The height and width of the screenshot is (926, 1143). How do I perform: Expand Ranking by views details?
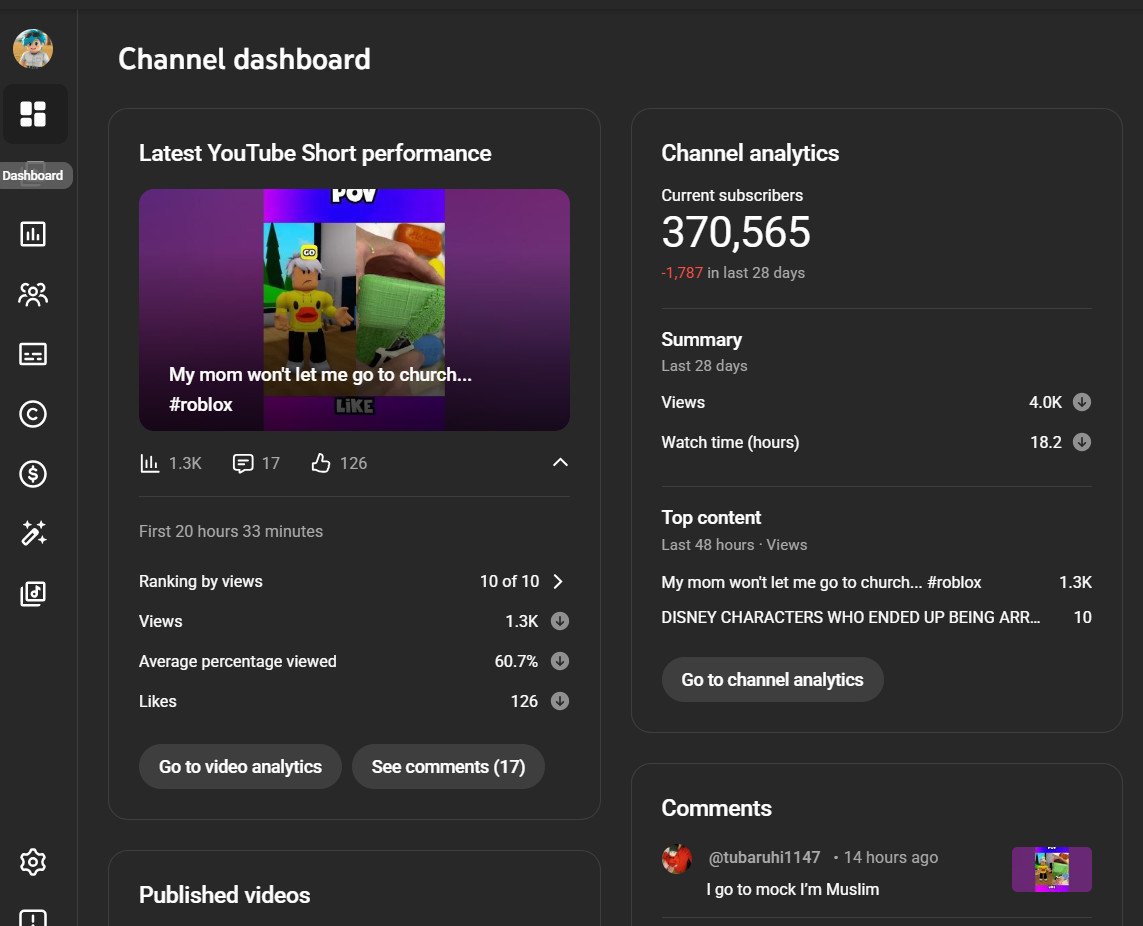(x=558, y=581)
